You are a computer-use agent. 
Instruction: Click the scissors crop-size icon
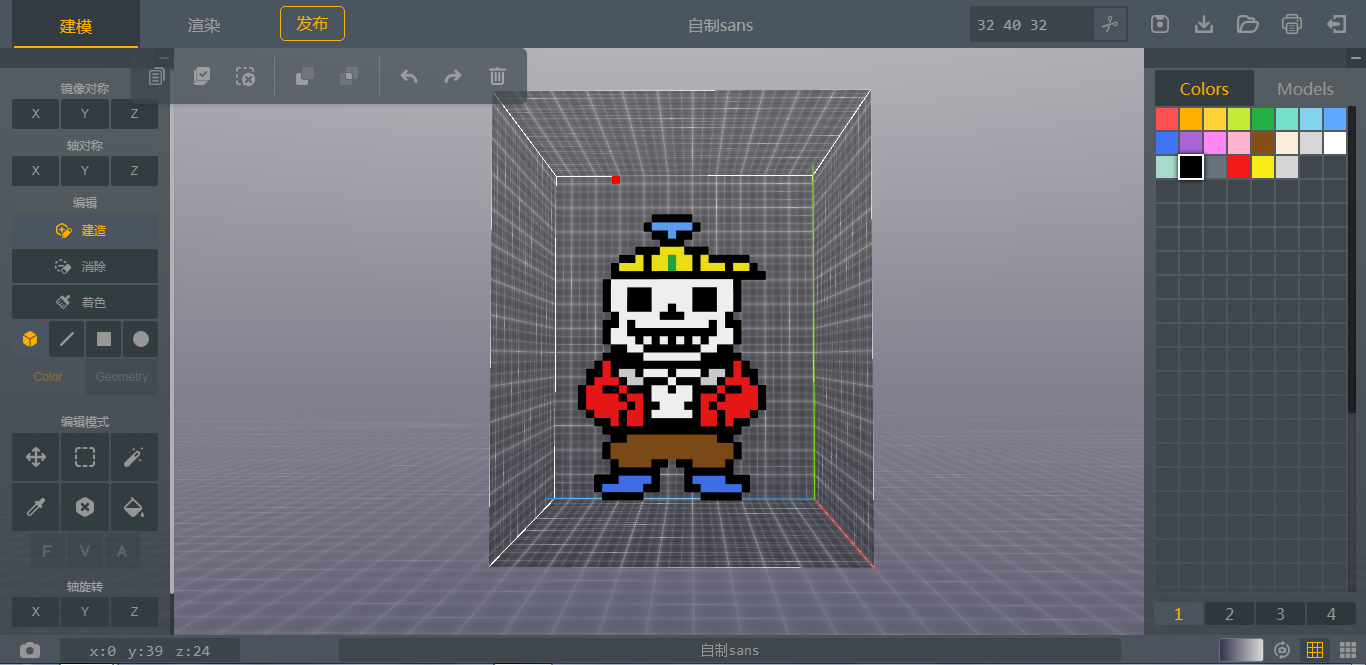1110,24
